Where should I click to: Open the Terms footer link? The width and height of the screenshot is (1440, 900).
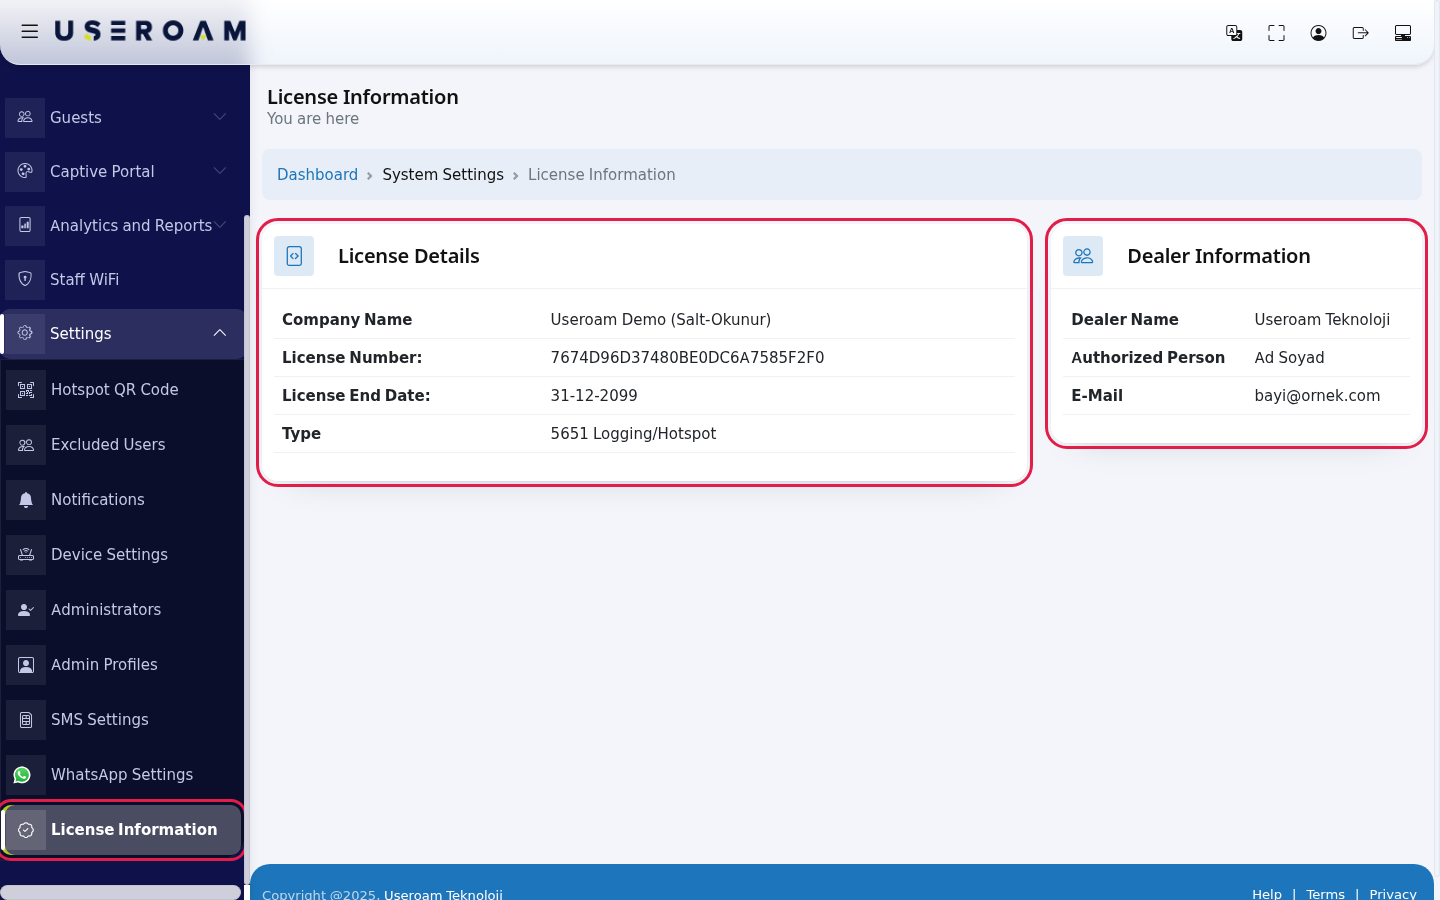pos(1326,893)
